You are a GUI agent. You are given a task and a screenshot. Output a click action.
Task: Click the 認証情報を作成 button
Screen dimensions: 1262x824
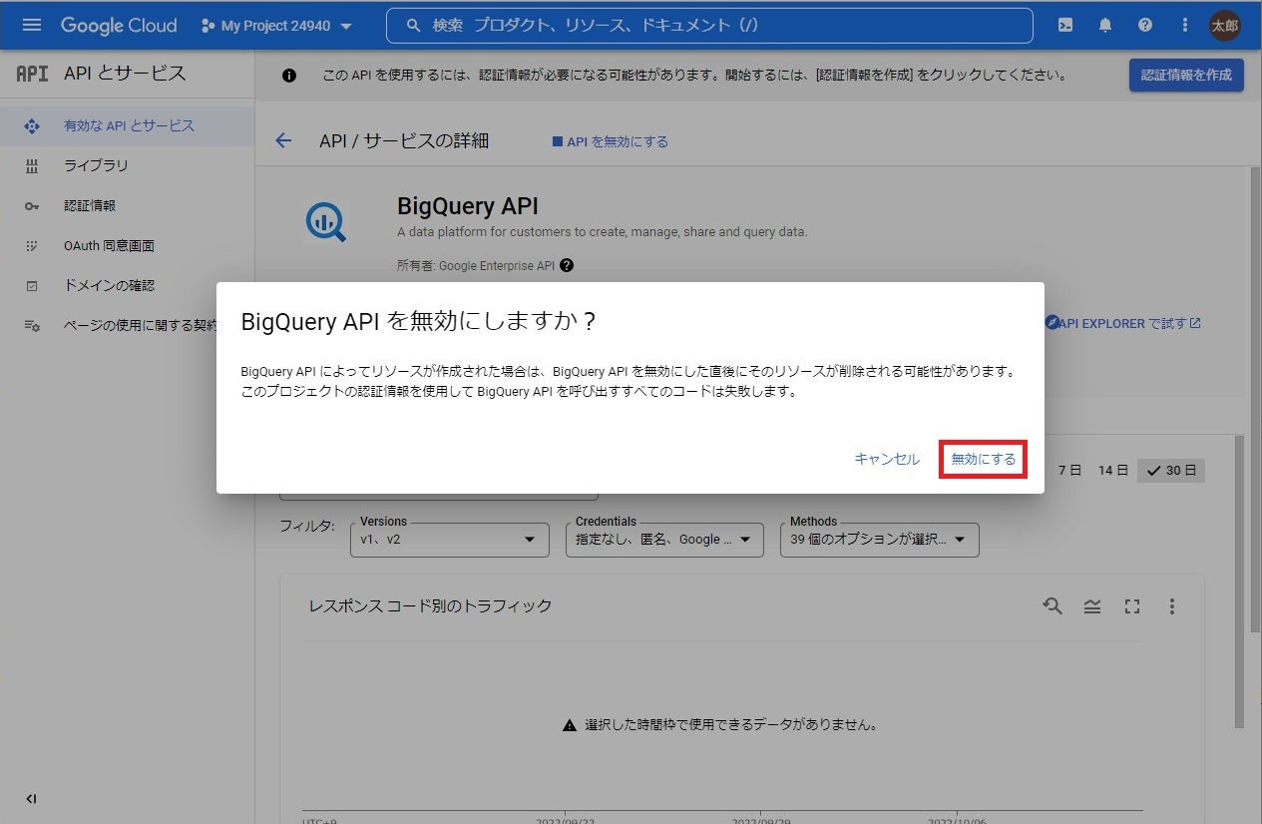pyautogui.click(x=1186, y=75)
